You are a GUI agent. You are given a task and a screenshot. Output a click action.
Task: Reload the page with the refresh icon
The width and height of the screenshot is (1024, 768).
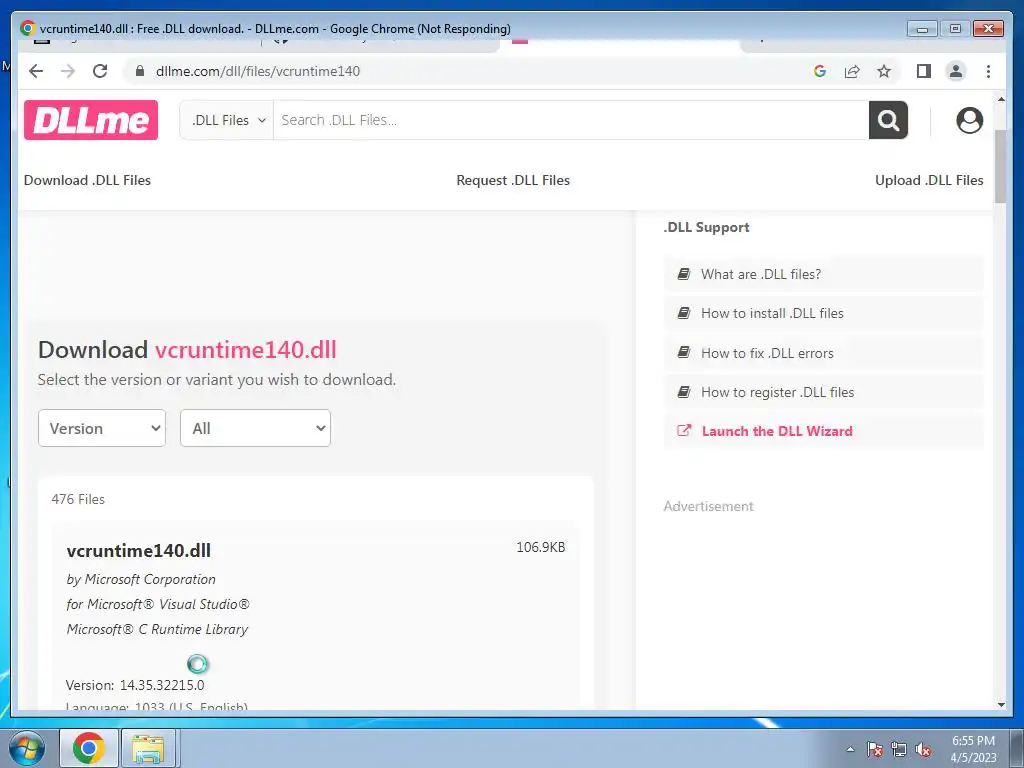(x=100, y=71)
